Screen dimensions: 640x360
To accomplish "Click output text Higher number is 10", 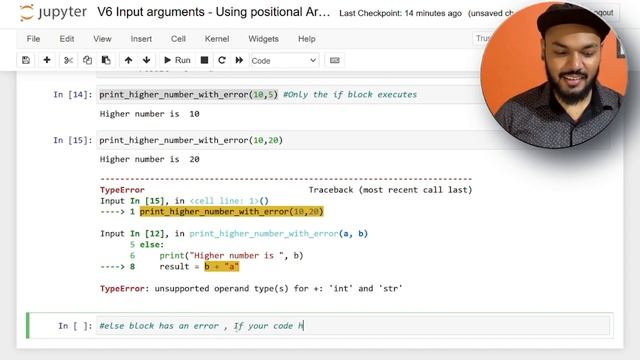I will pyautogui.click(x=149, y=114).
